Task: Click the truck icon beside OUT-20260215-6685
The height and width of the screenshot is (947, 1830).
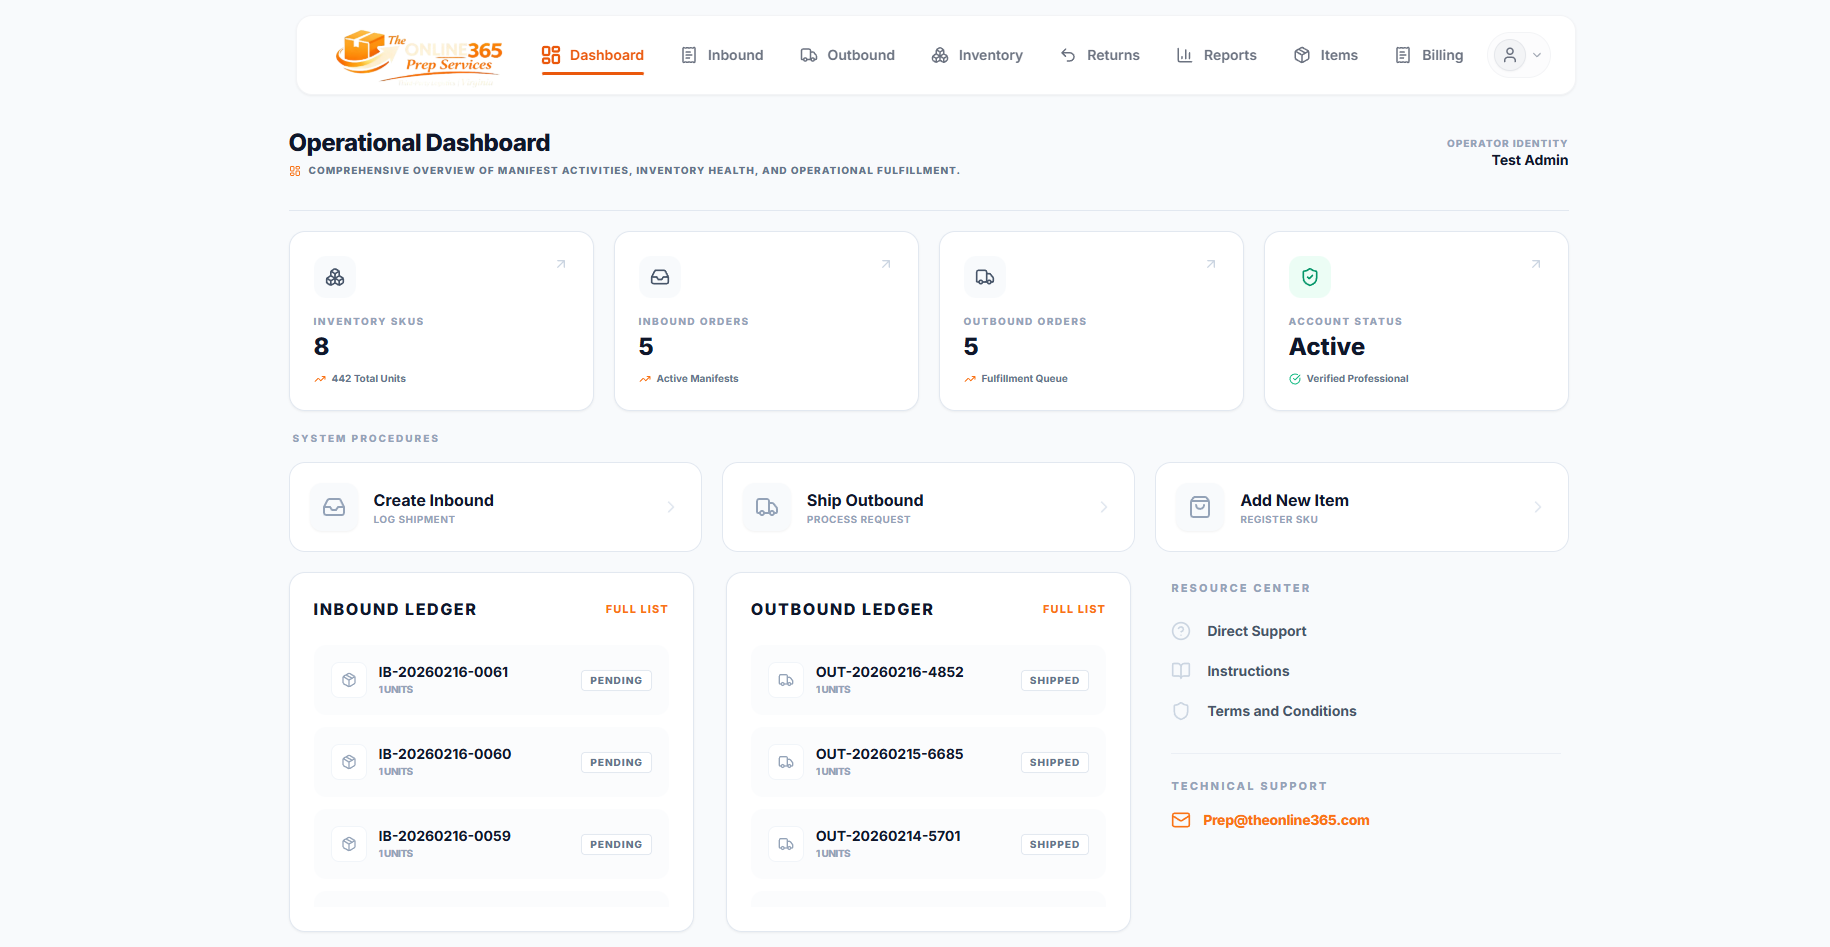Action: pyautogui.click(x=786, y=762)
